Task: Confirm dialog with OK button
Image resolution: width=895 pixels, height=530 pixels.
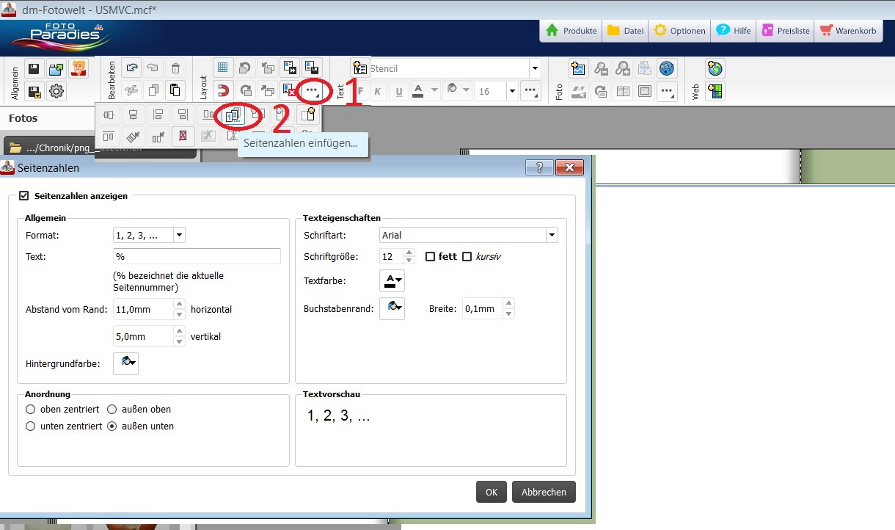Action: click(491, 491)
